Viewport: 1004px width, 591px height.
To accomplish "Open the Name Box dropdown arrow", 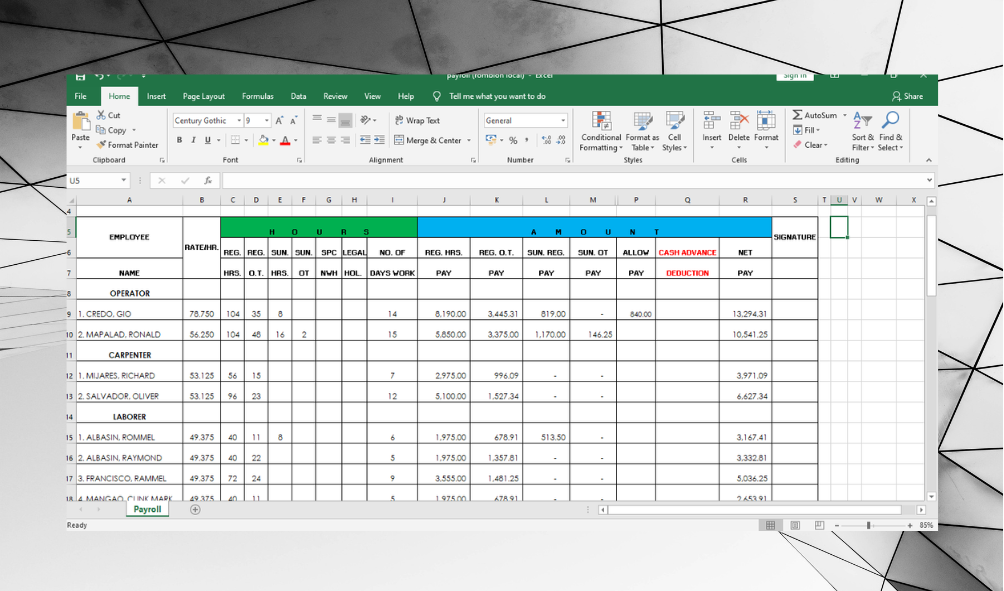I will 124,181.
